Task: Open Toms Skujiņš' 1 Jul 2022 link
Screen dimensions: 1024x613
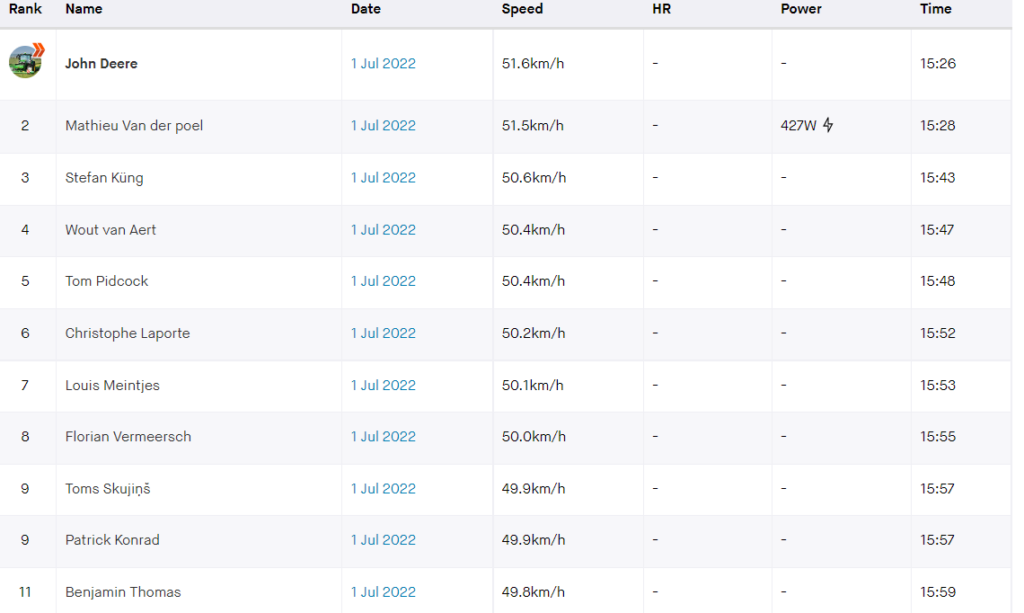Action: tap(383, 488)
